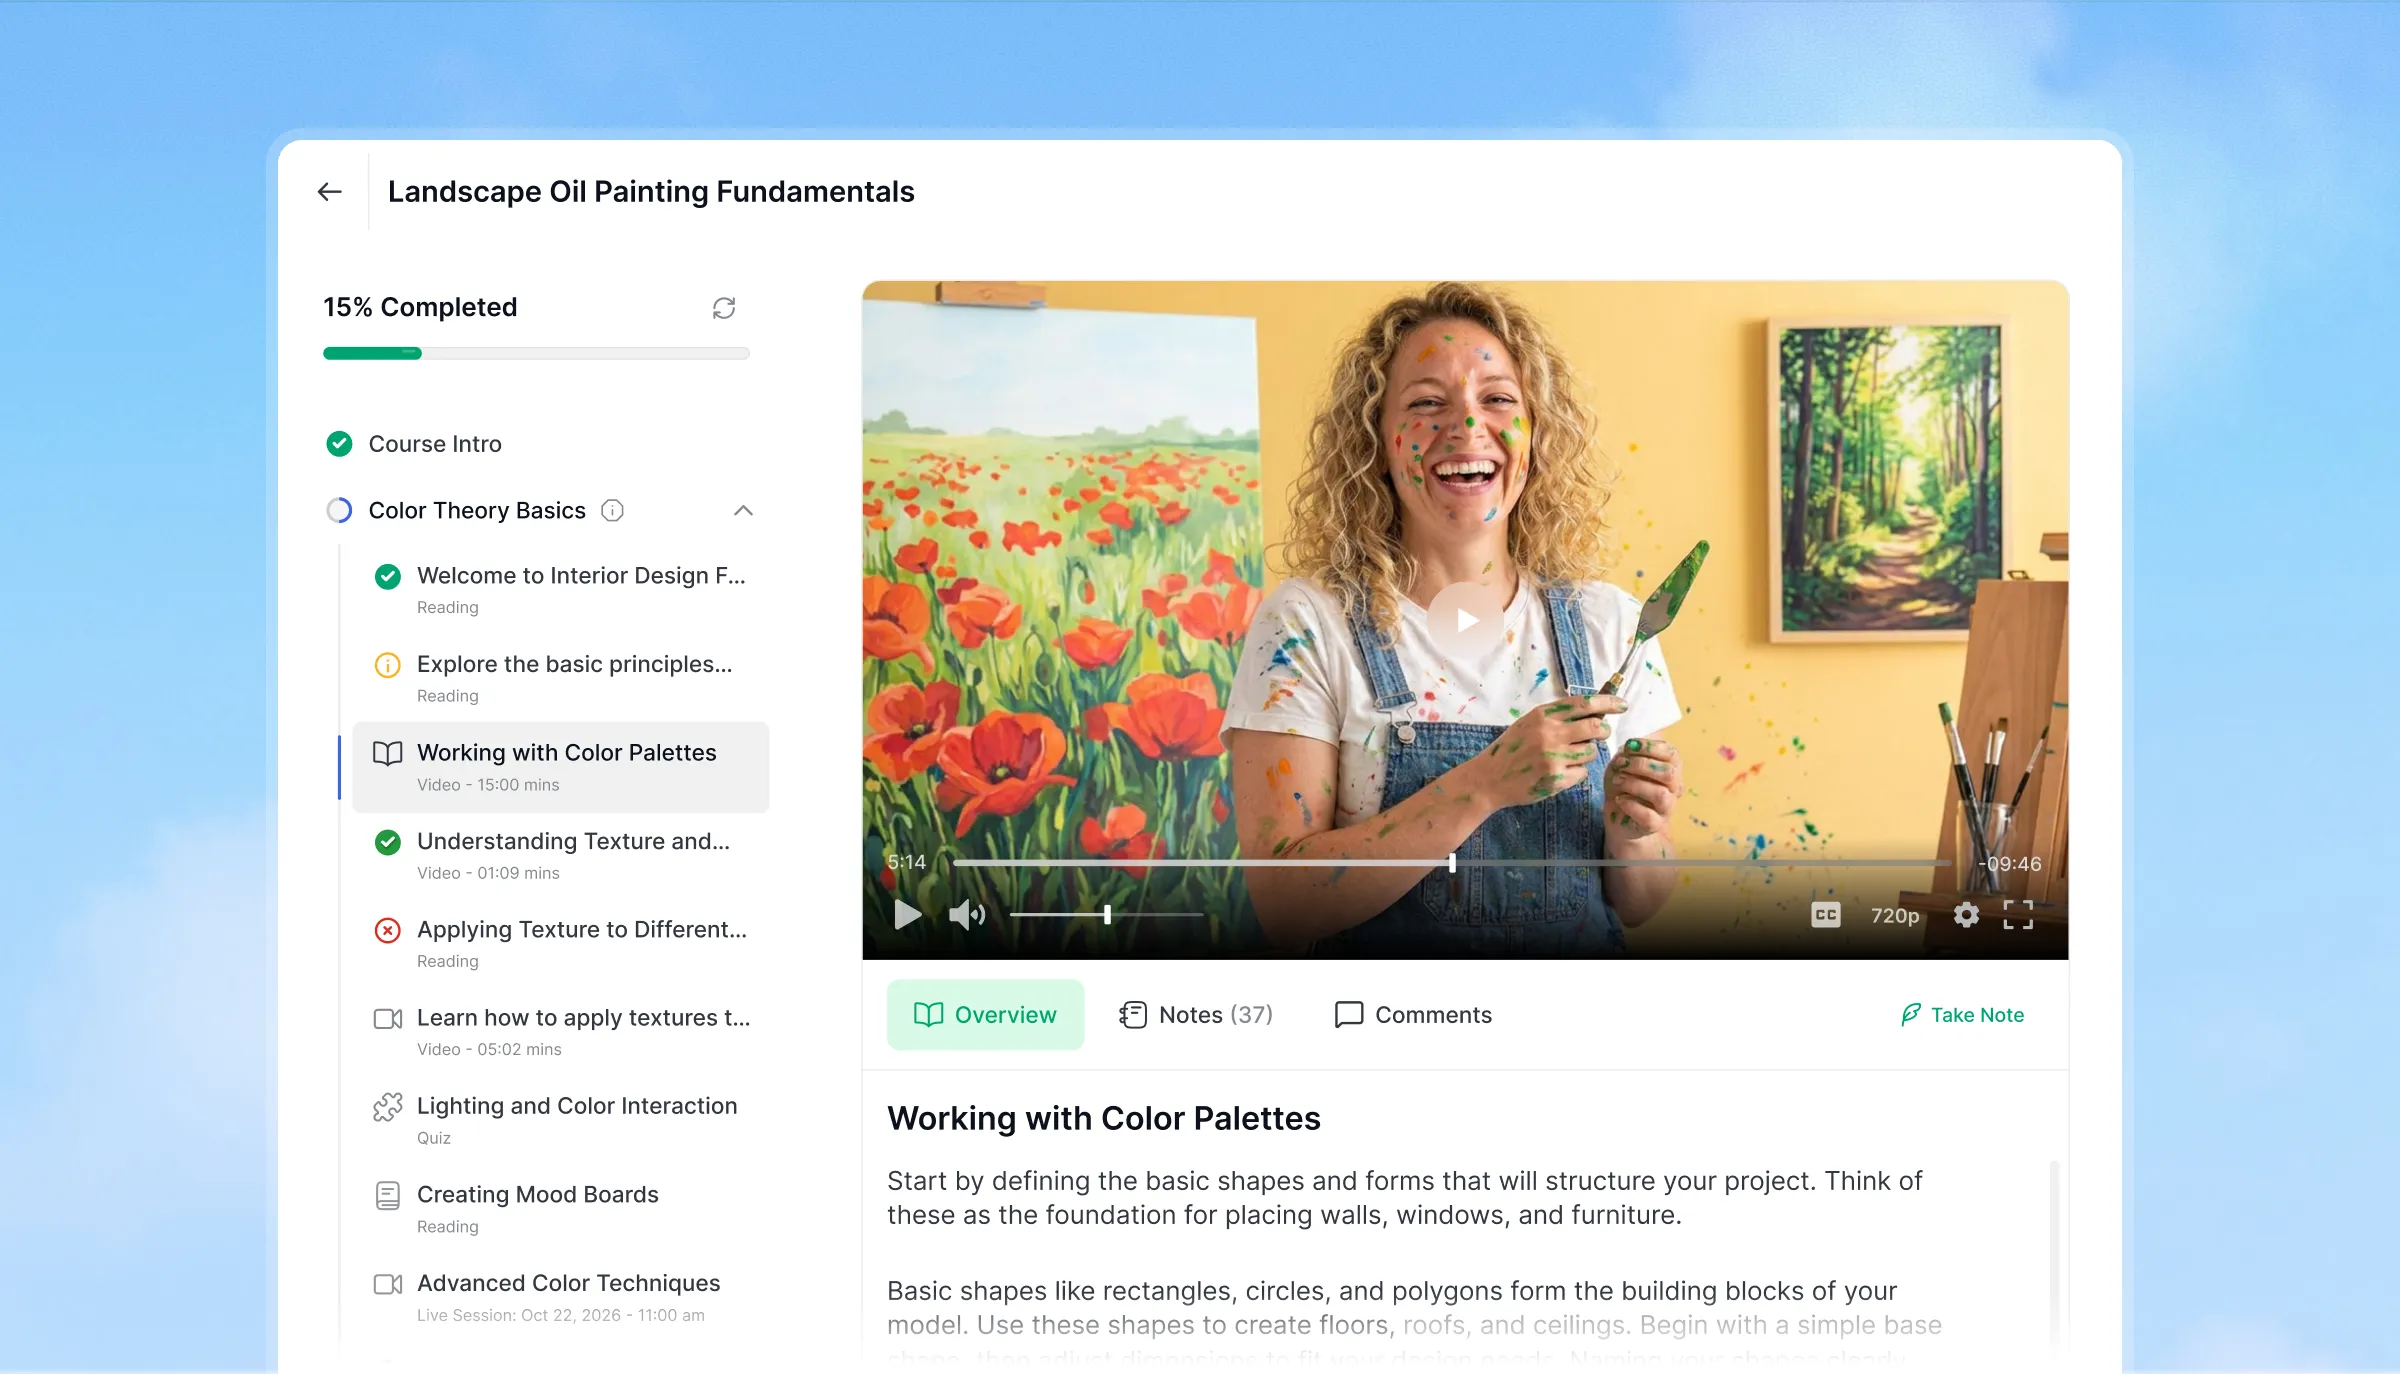This screenshot has width=2400, height=1374.
Task: Open video settings gear
Action: 1966,914
